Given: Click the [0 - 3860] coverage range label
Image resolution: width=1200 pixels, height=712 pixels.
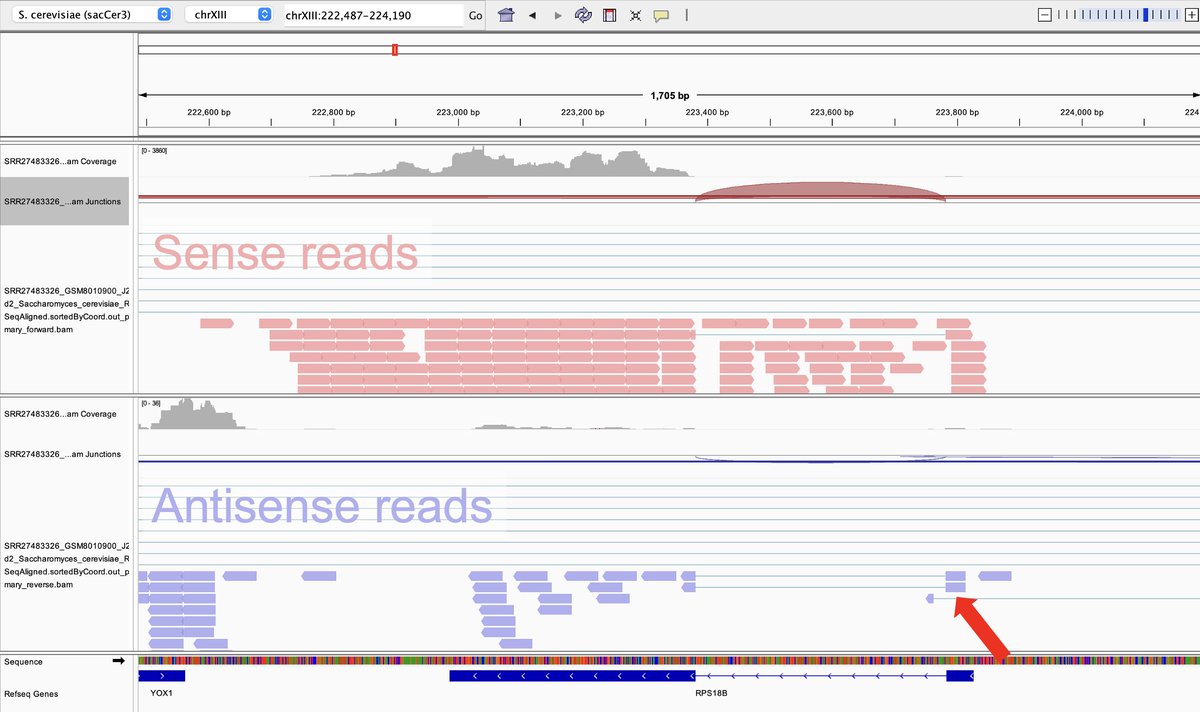Looking at the screenshot, I should click(x=155, y=150).
